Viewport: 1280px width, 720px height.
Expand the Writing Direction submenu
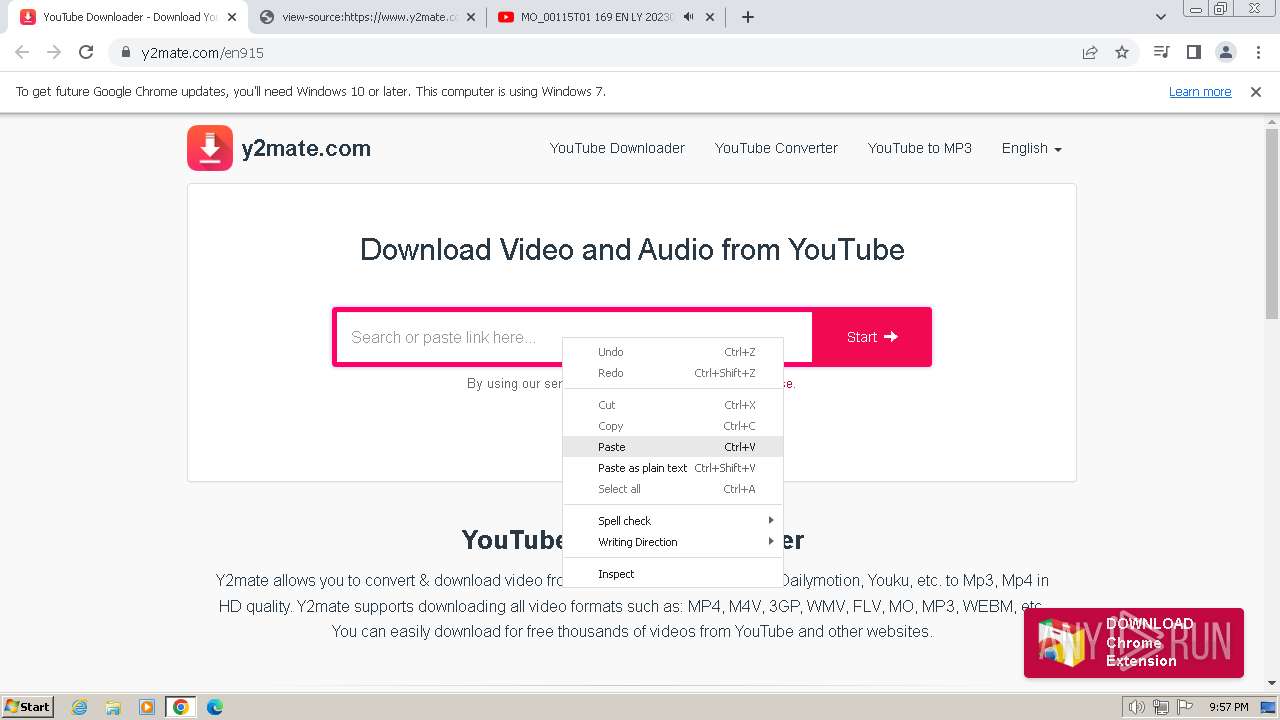[673, 542]
